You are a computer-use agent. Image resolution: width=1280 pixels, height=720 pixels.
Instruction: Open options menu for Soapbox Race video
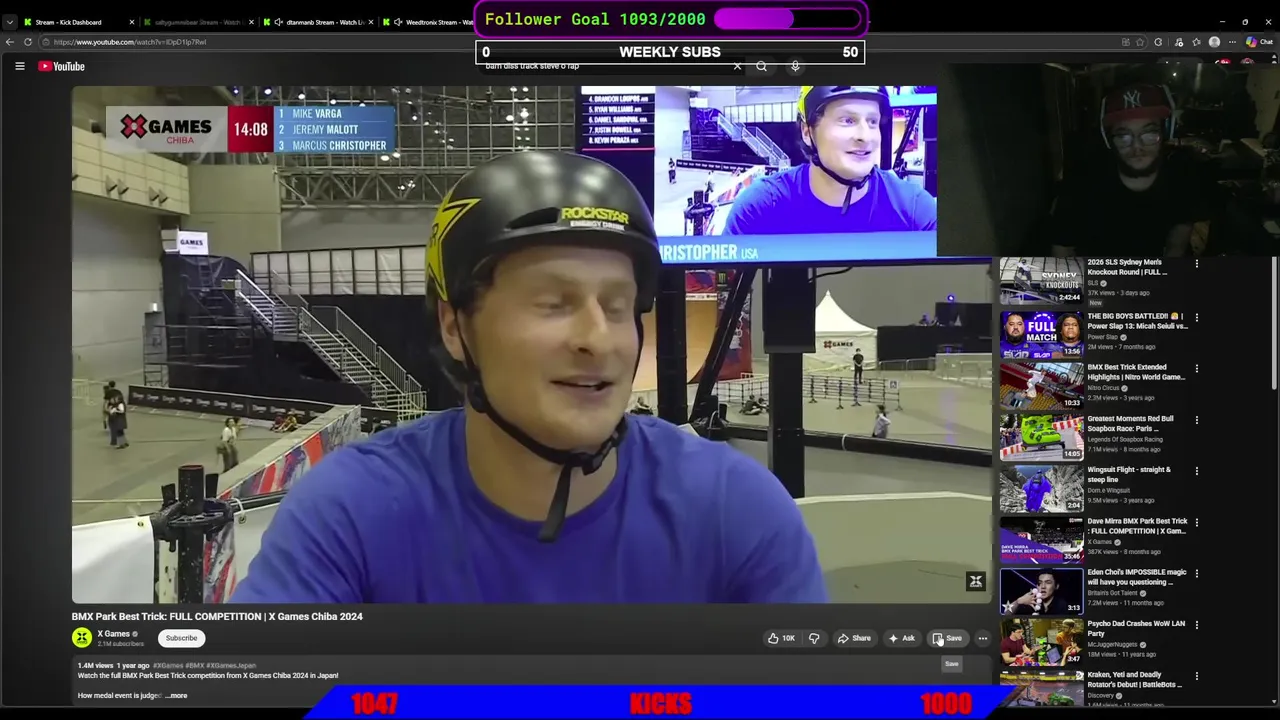pyautogui.click(x=1197, y=420)
